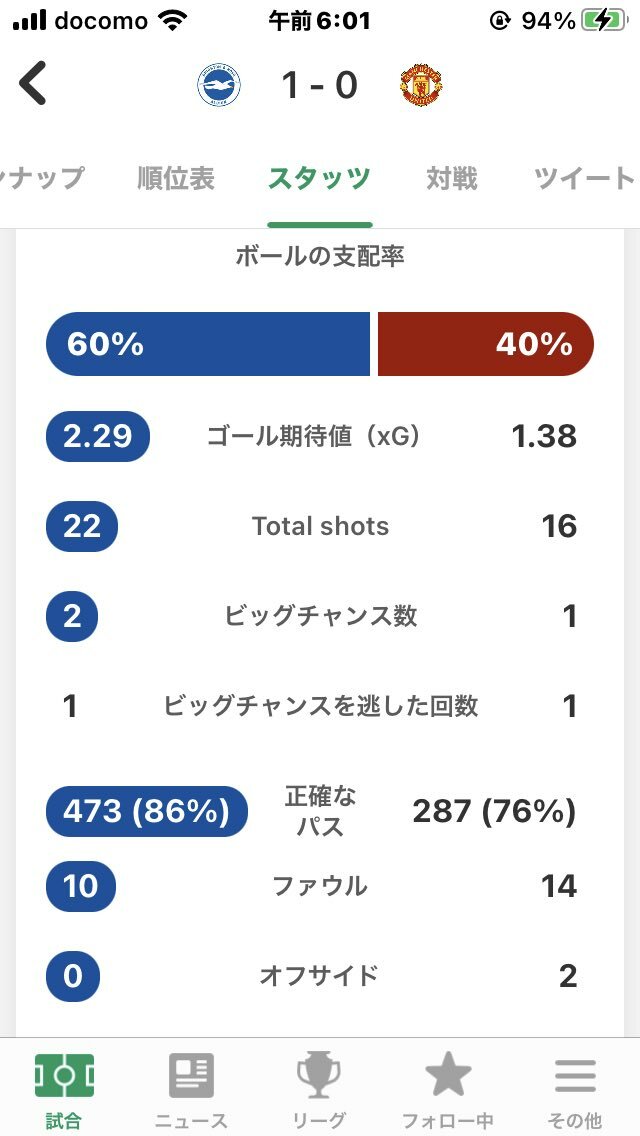Open the リーグ trophy icon

tap(319, 1076)
